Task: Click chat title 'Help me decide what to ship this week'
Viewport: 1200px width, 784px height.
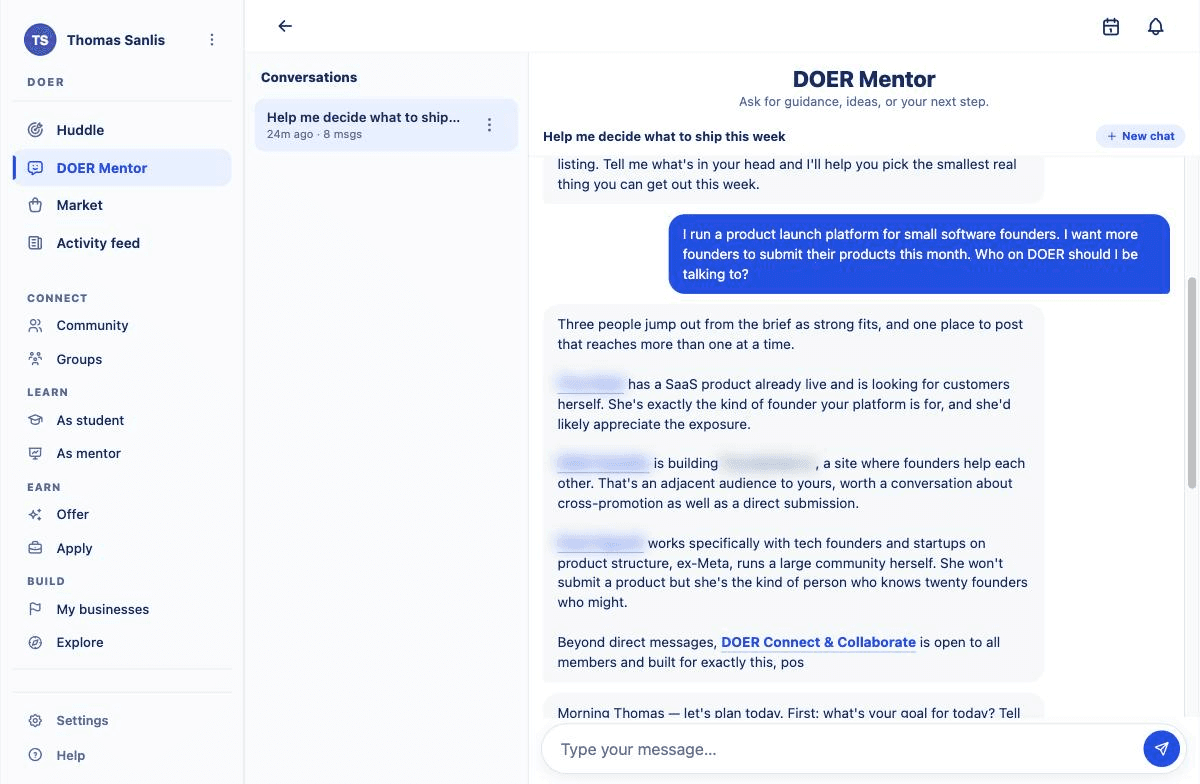Action: (x=664, y=136)
